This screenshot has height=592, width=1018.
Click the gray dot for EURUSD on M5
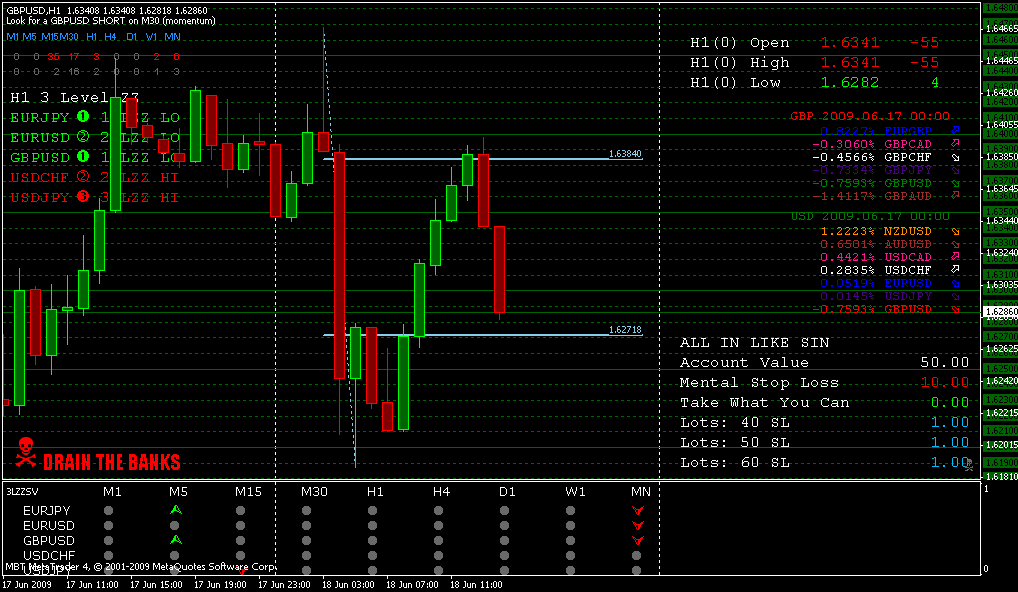click(x=175, y=526)
